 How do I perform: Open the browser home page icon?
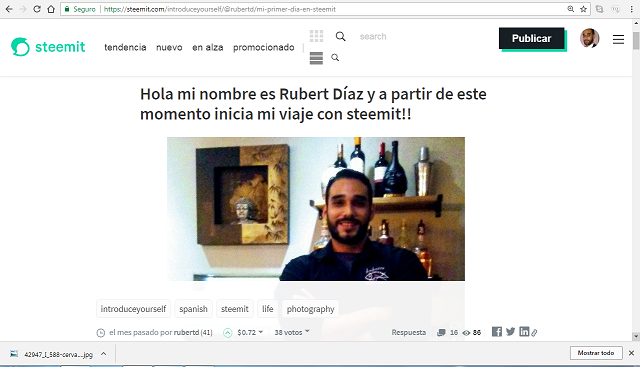coord(51,9)
